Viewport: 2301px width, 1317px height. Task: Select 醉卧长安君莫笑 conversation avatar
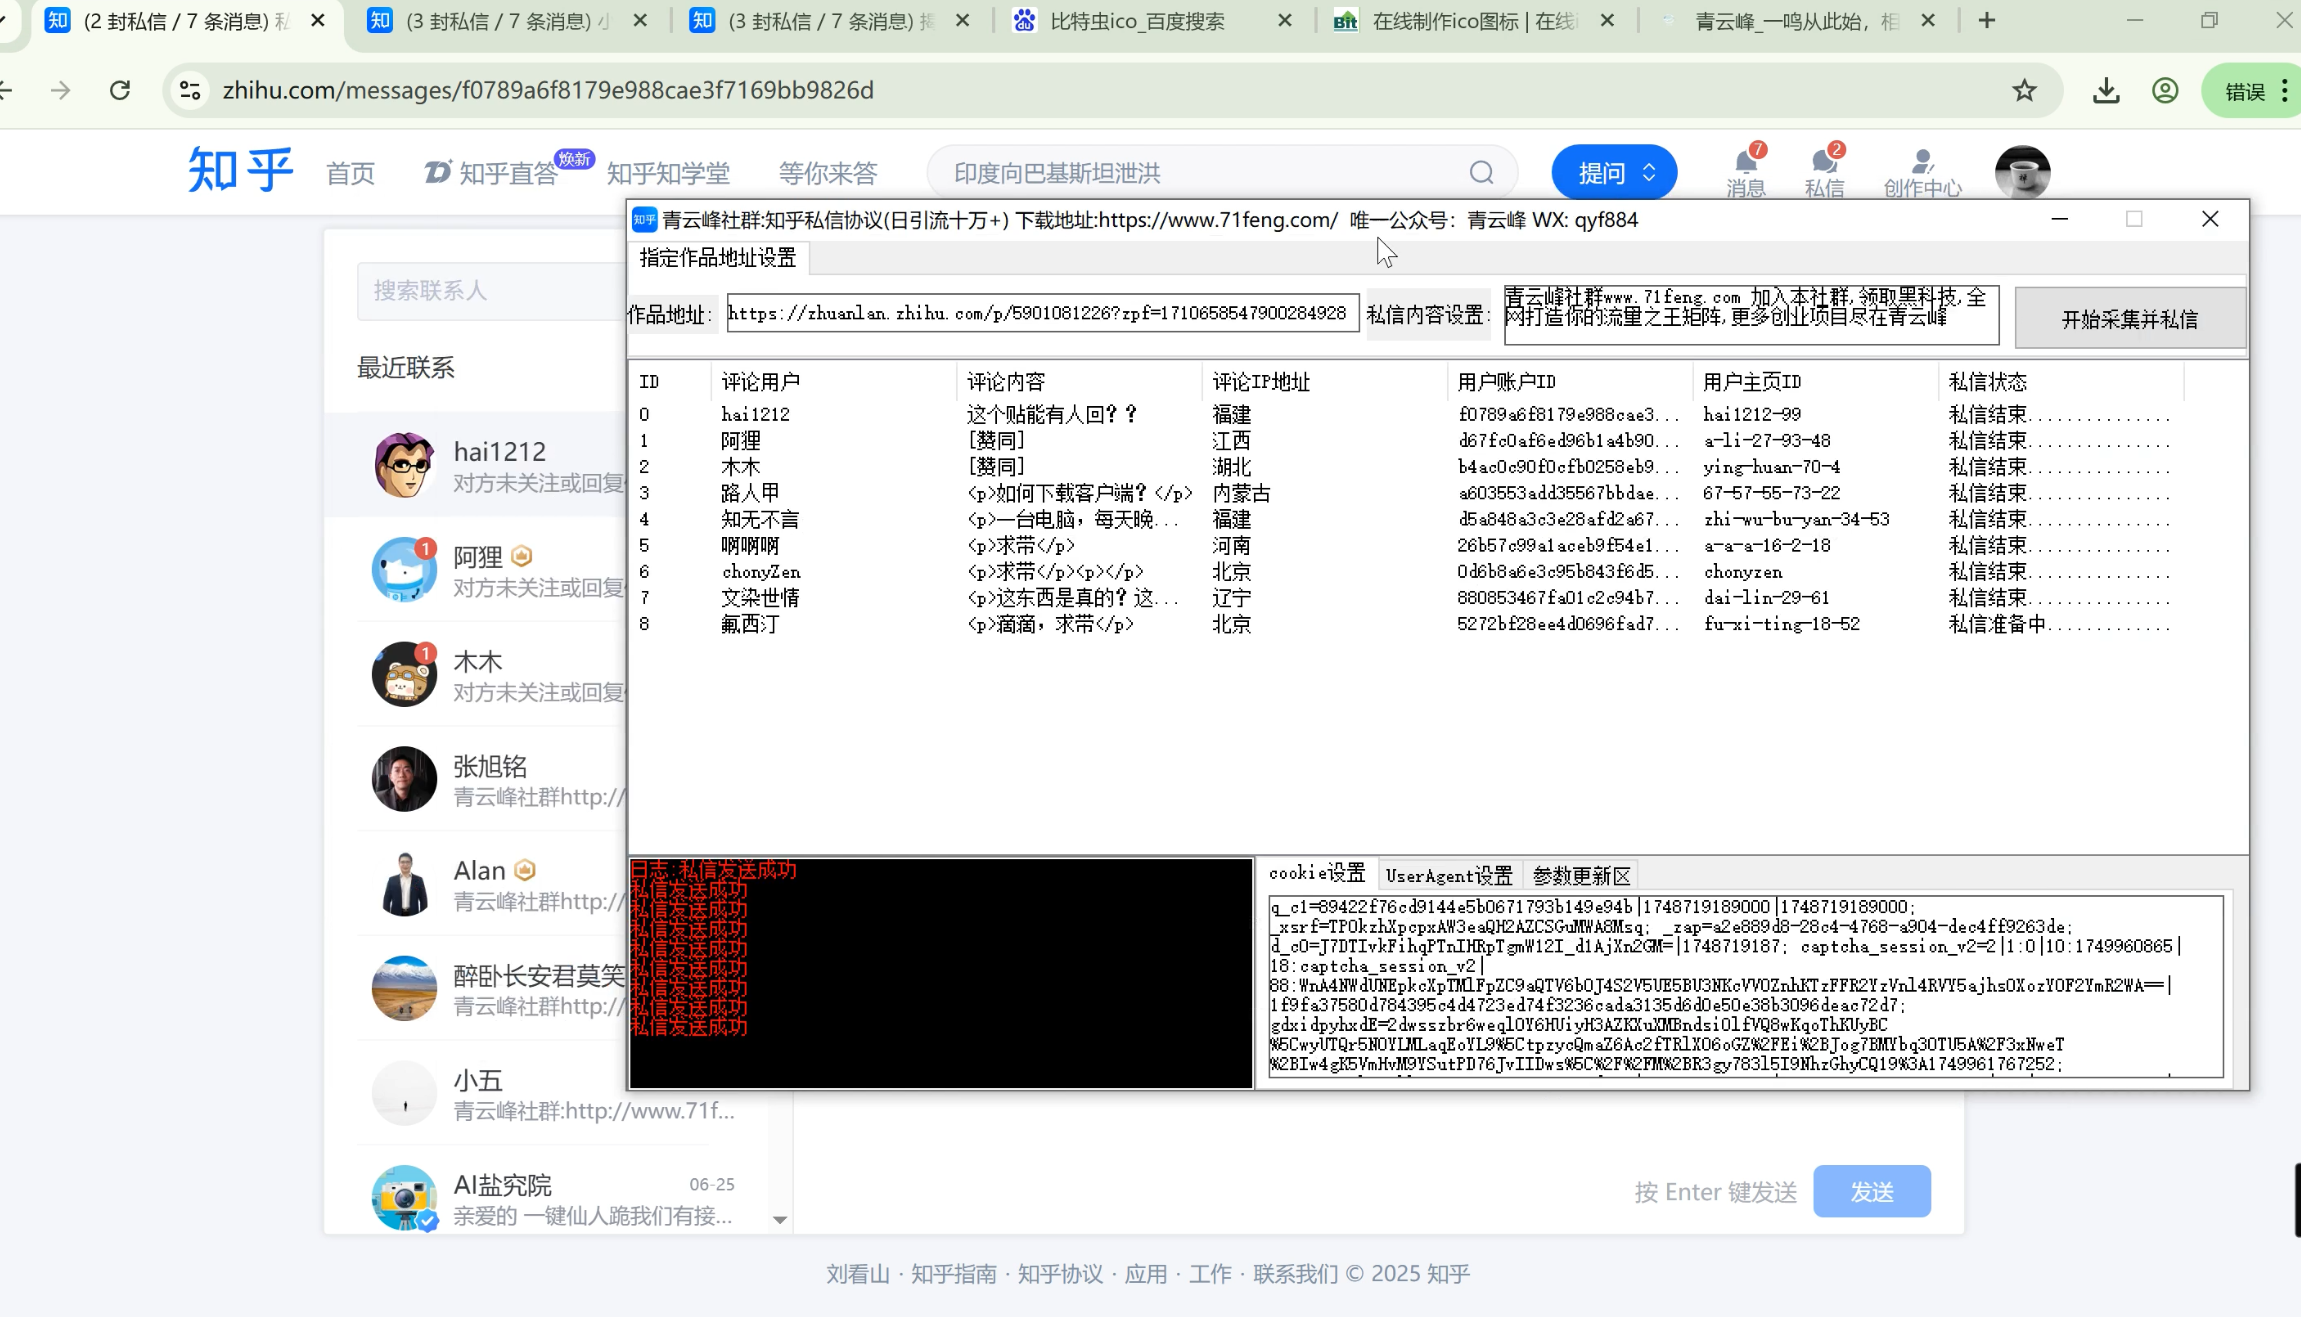pos(404,988)
